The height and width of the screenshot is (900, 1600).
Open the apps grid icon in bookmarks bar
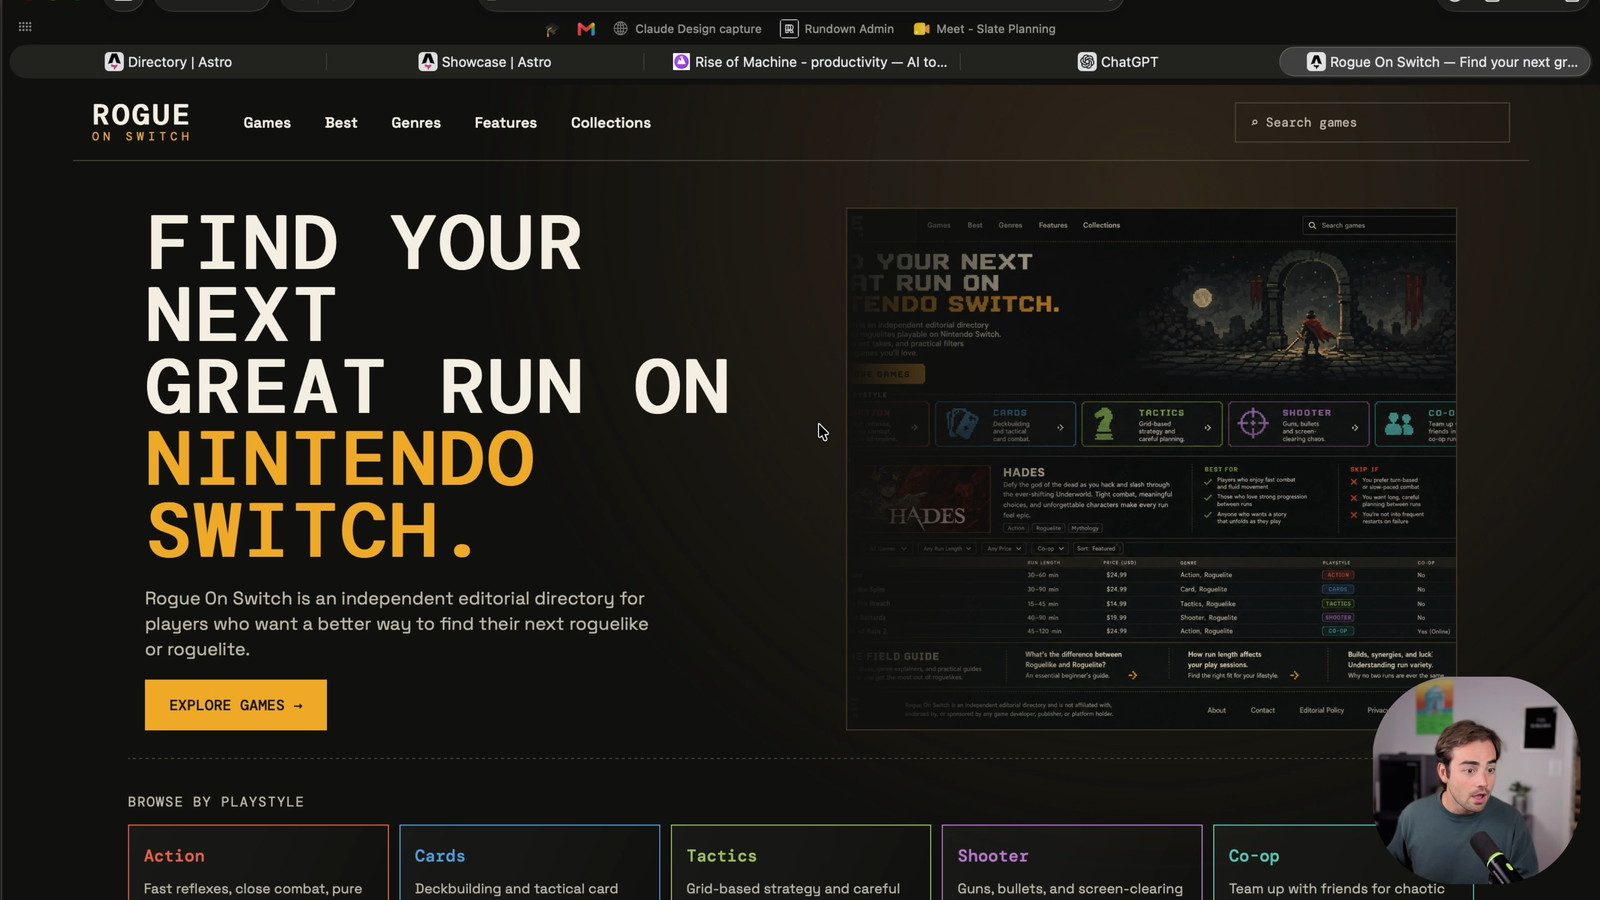pos(25,27)
